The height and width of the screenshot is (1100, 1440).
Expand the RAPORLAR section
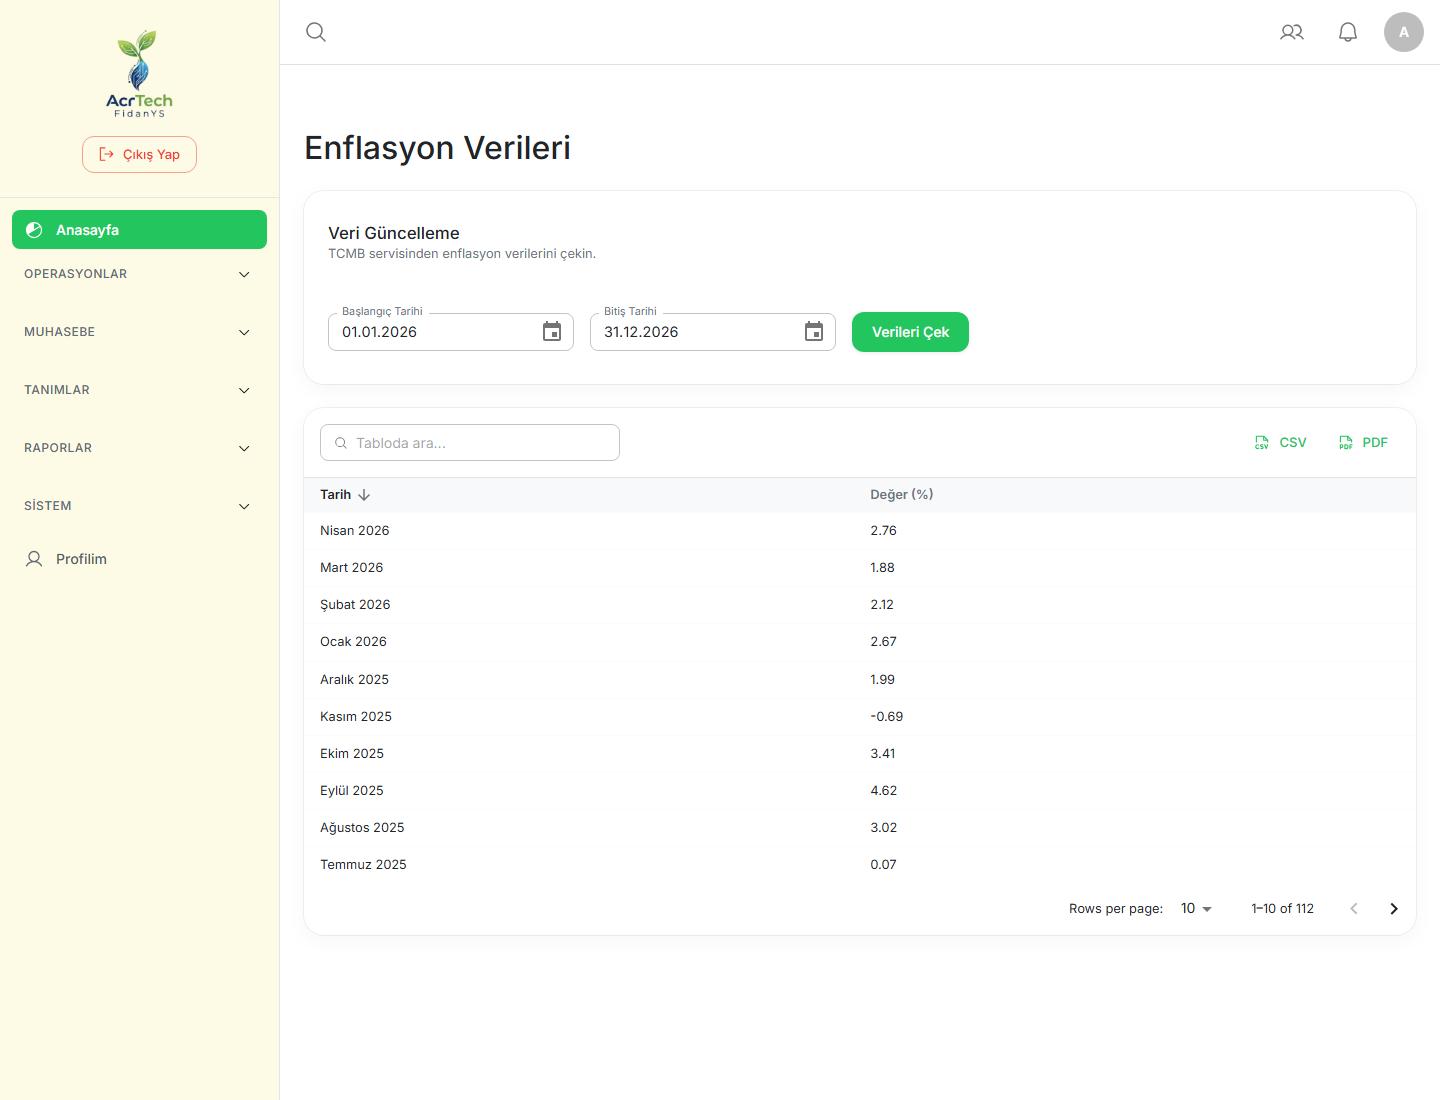(x=139, y=448)
